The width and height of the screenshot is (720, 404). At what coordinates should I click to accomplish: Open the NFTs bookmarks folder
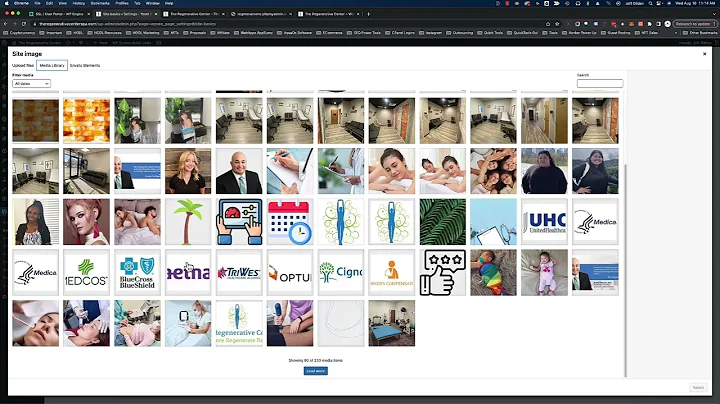click(171, 33)
